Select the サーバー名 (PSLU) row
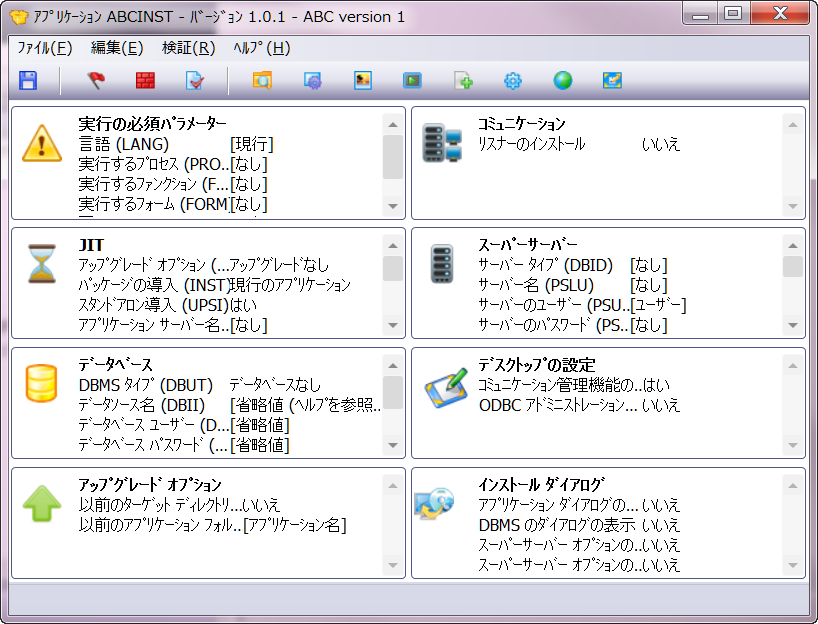This screenshot has width=818, height=624. [x=573, y=285]
